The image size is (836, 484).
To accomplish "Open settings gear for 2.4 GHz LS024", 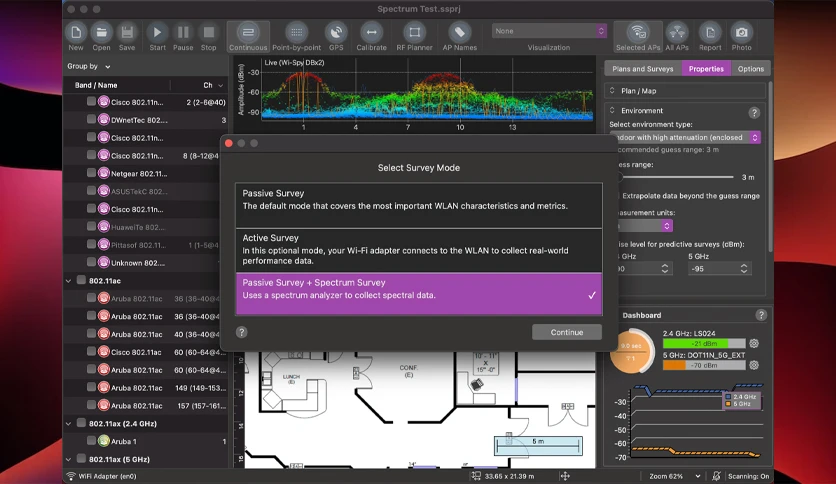I will pos(754,344).
